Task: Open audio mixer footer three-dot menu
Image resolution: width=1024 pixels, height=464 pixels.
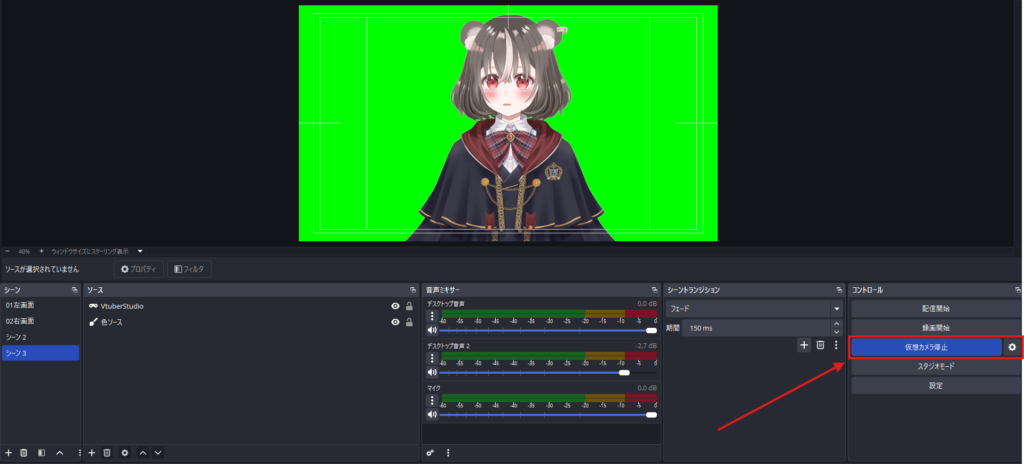Action: click(448, 452)
